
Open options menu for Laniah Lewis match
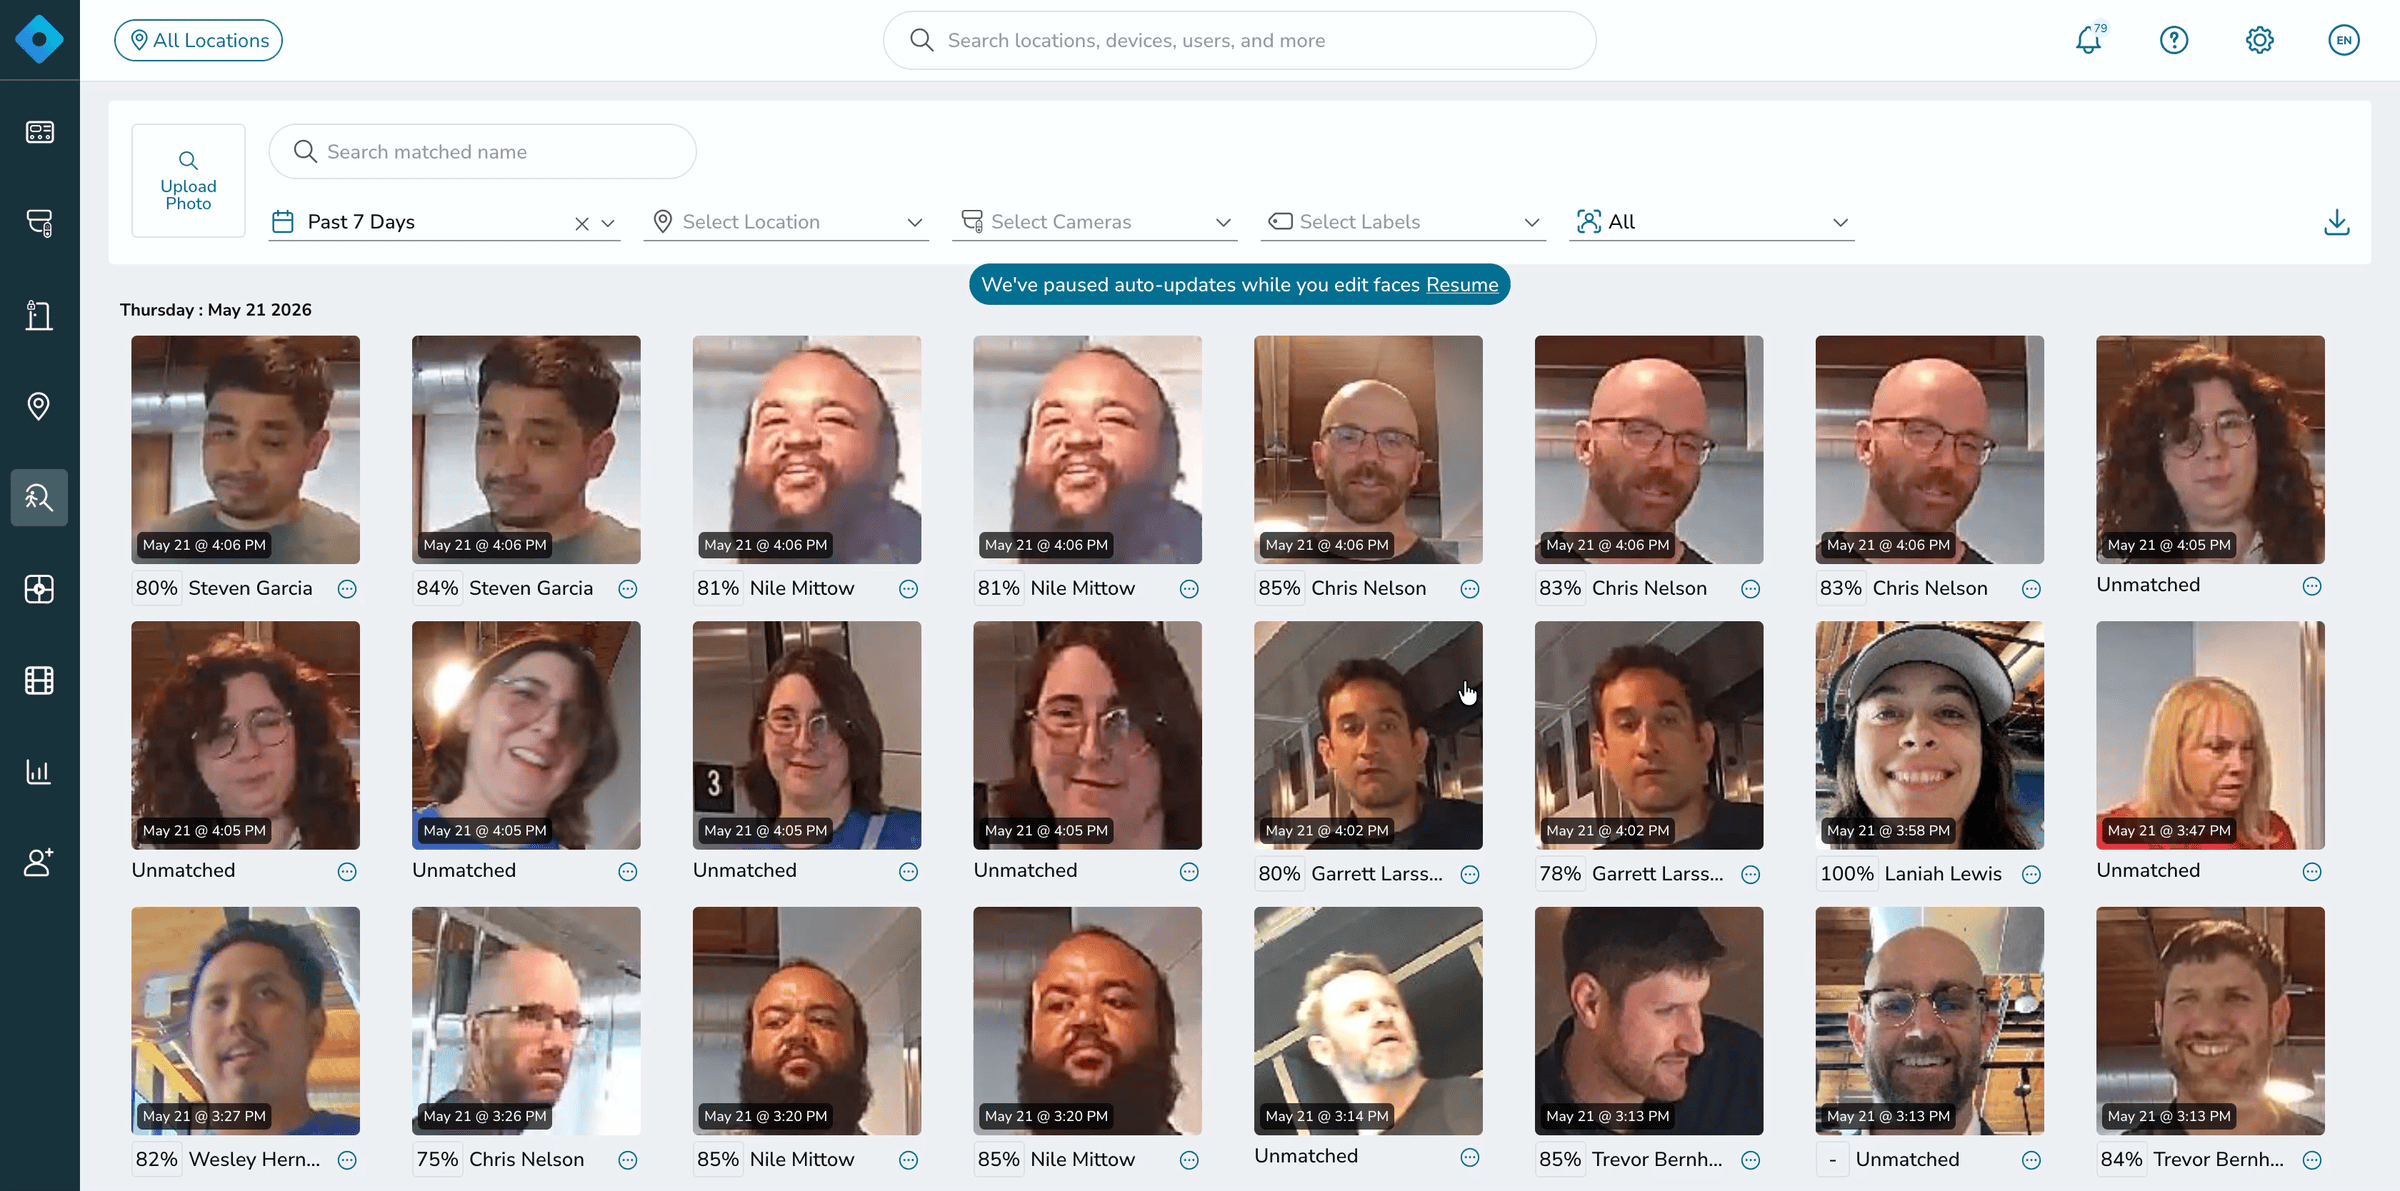point(2031,875)
